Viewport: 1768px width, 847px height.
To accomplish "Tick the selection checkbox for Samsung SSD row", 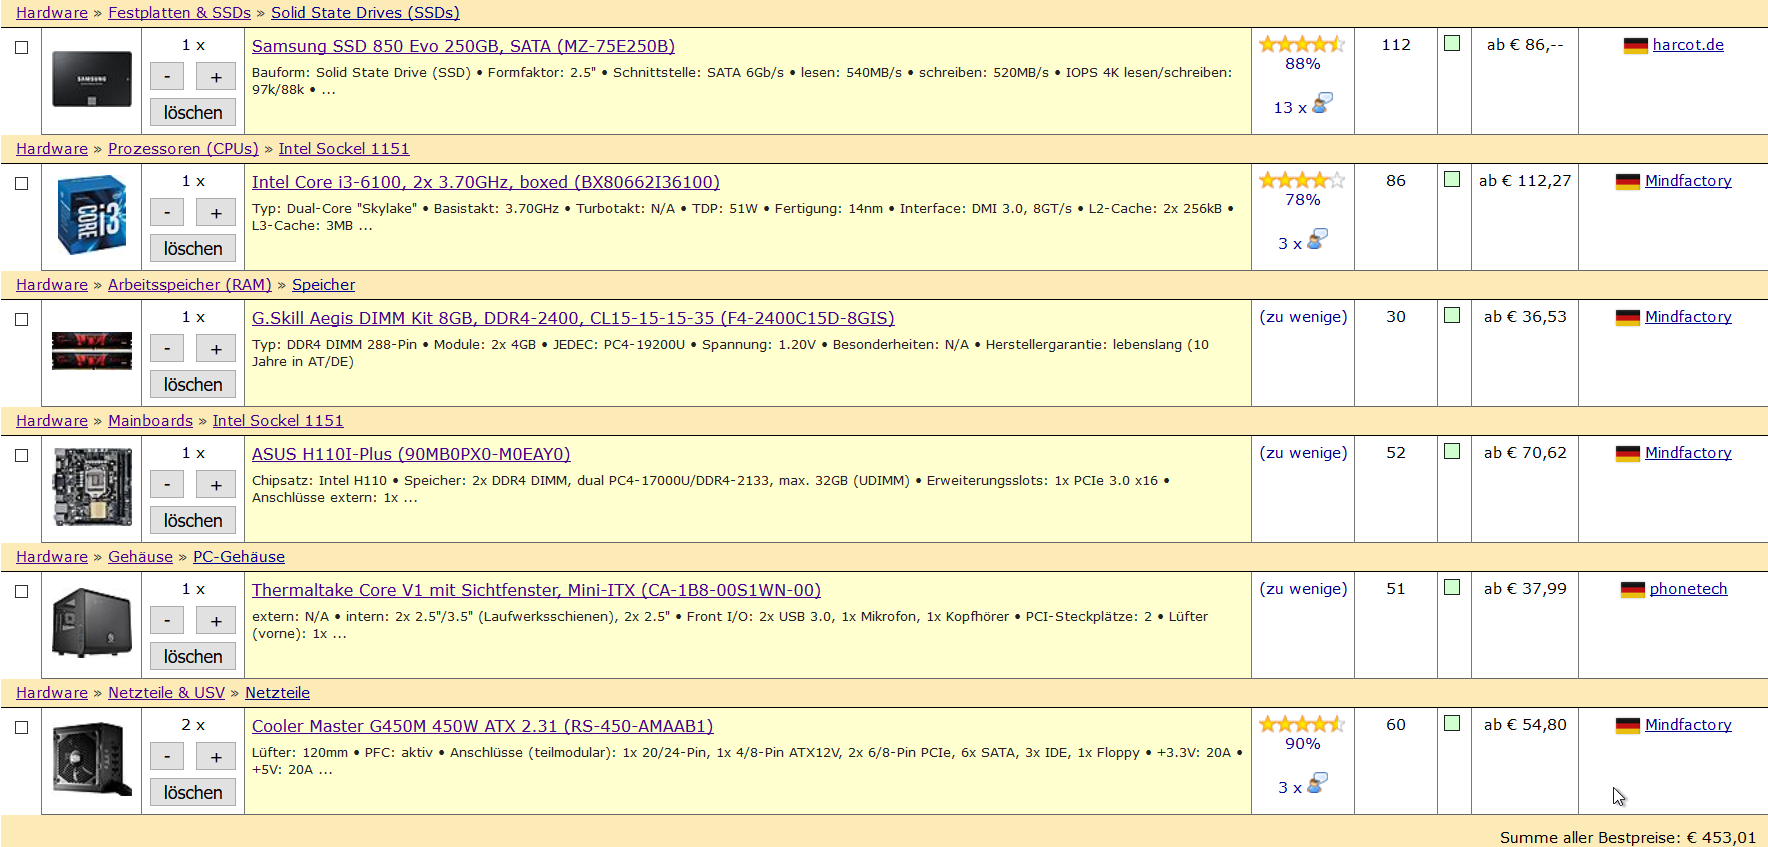I will click(x=21, y=47).
